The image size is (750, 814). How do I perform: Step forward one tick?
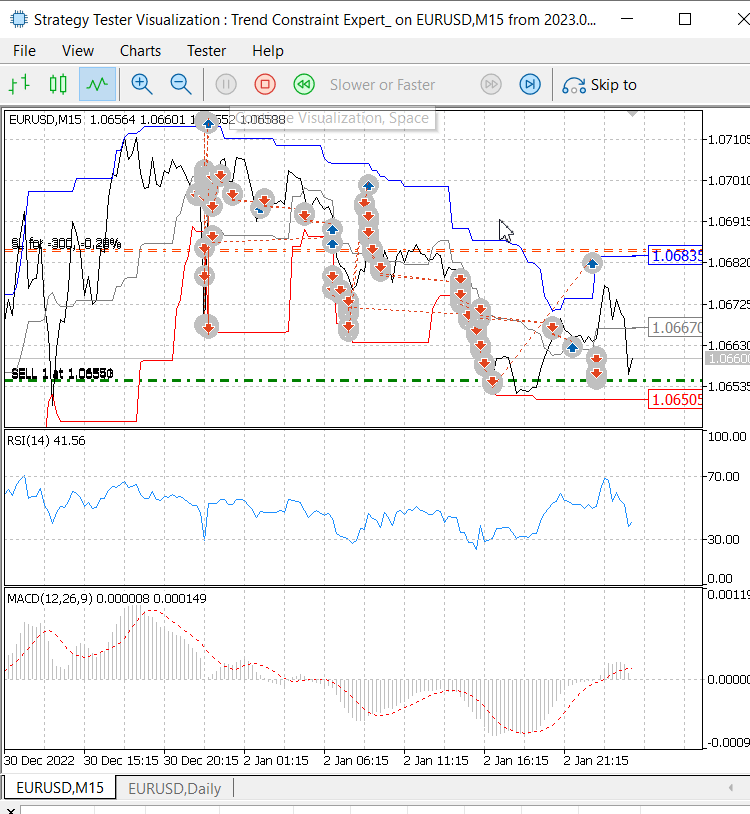point(530,84)
